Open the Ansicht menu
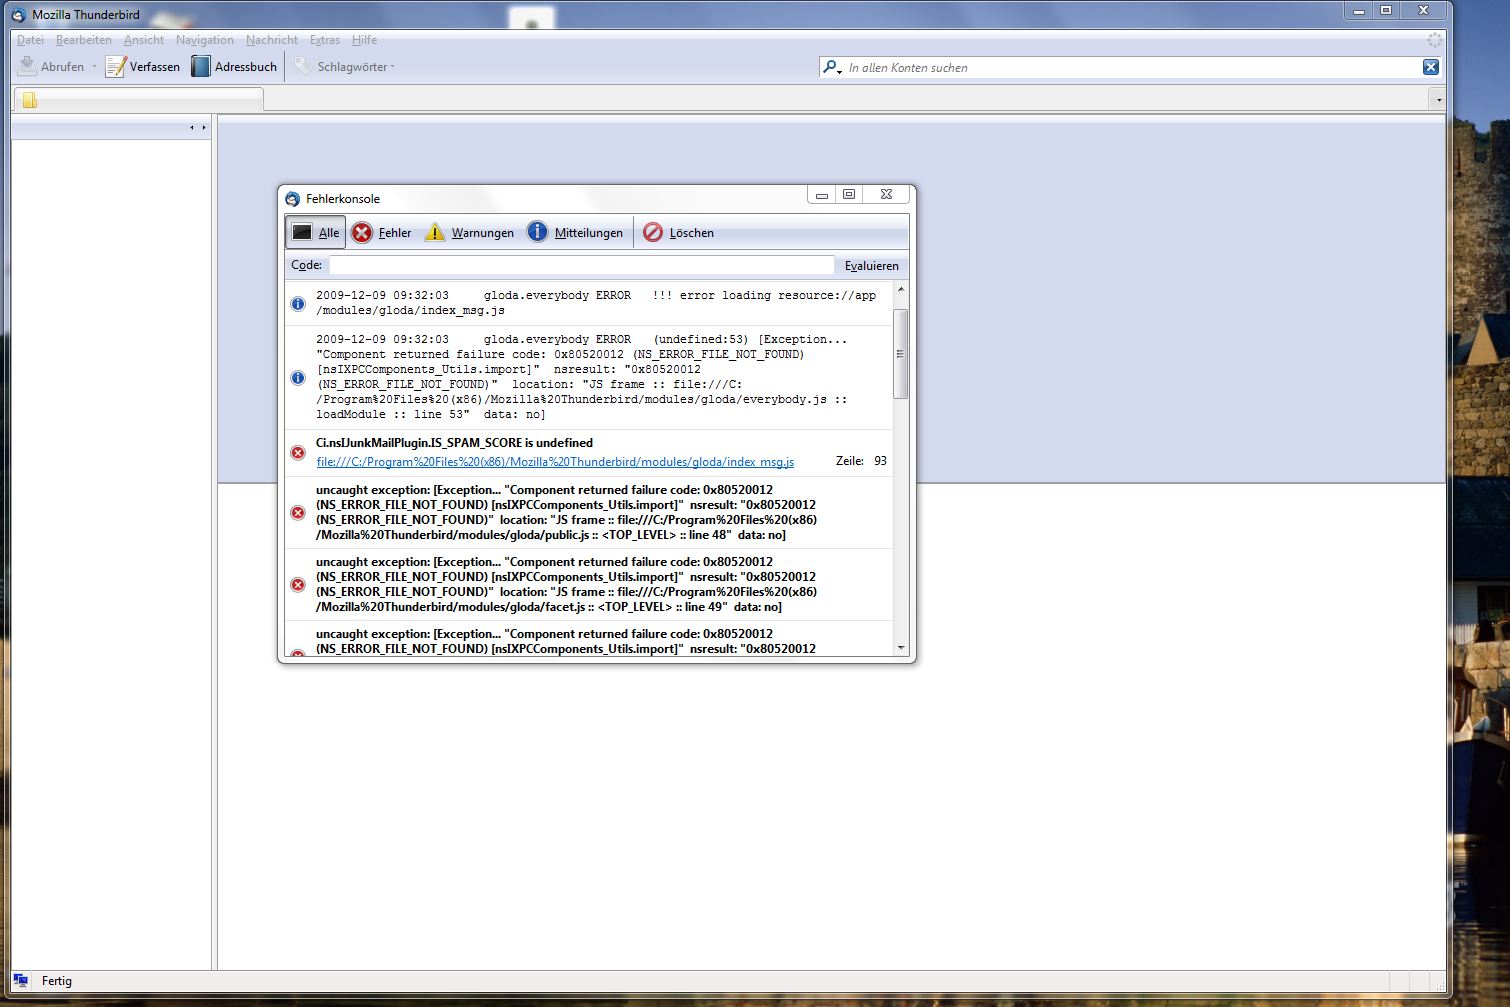 pyautogui.click(x=144, y=40)
